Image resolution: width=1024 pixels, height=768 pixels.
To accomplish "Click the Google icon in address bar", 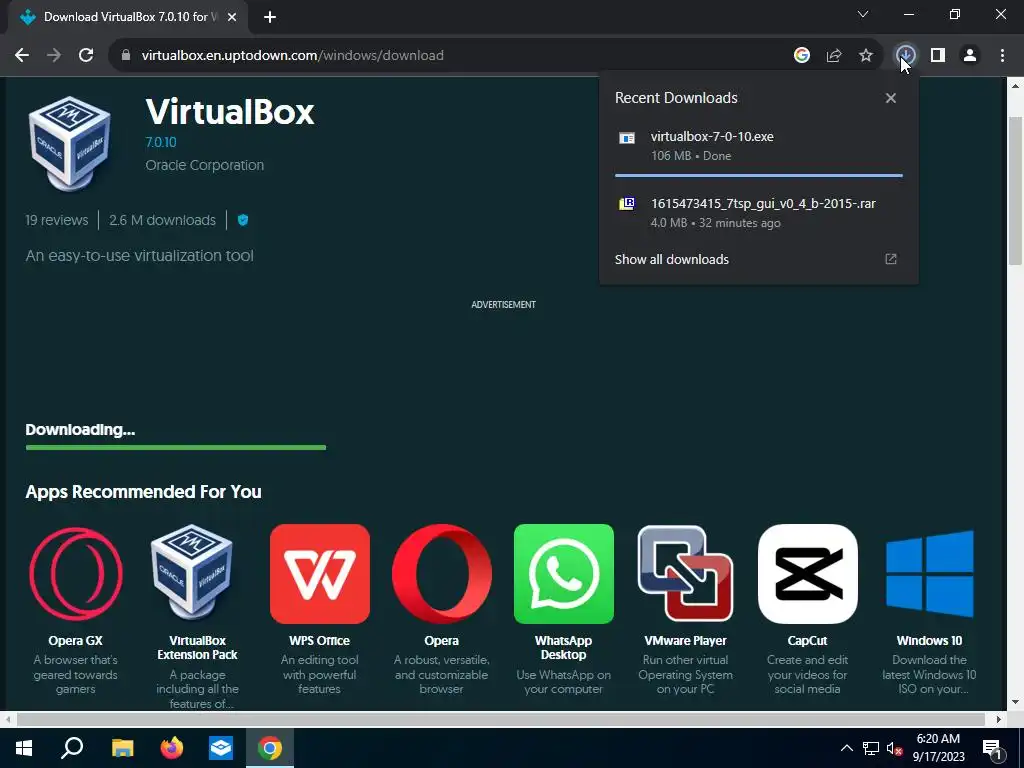I will [801, 56].
